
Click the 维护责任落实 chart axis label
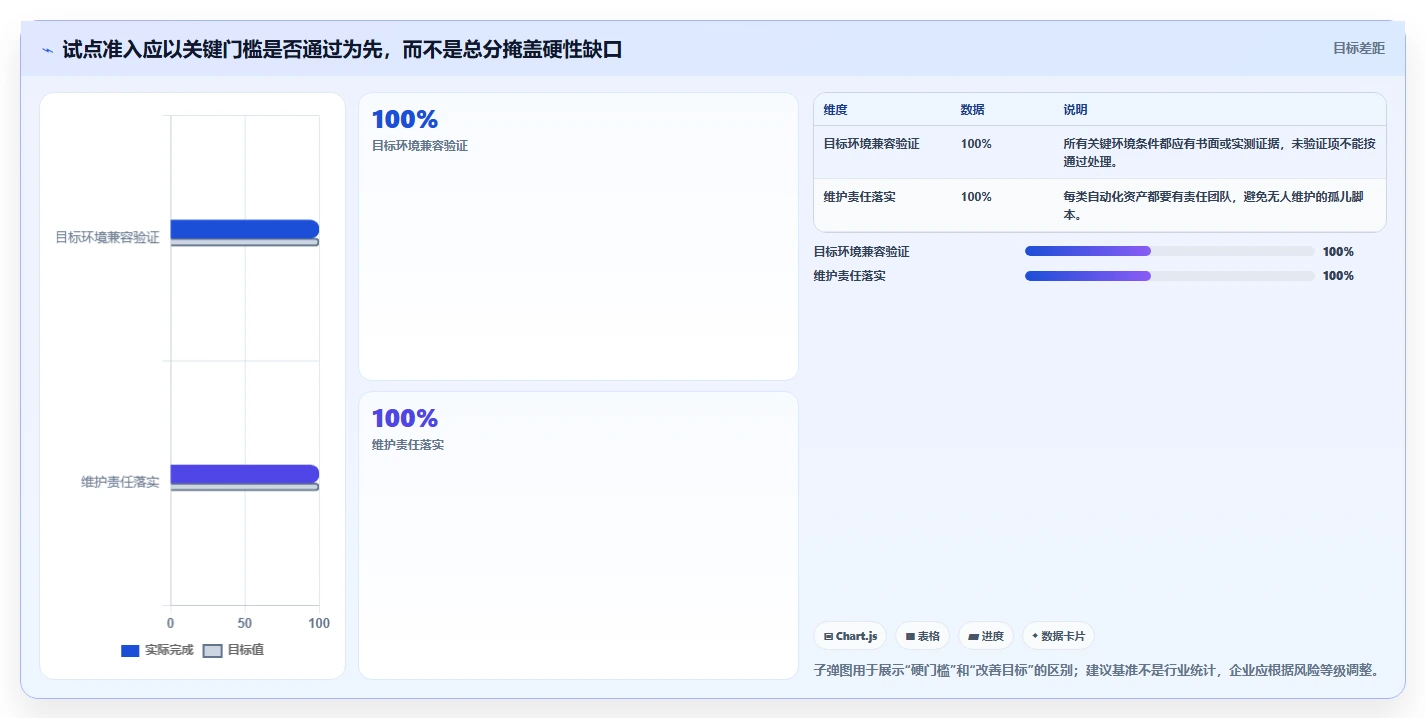click(x=120, y=482)
